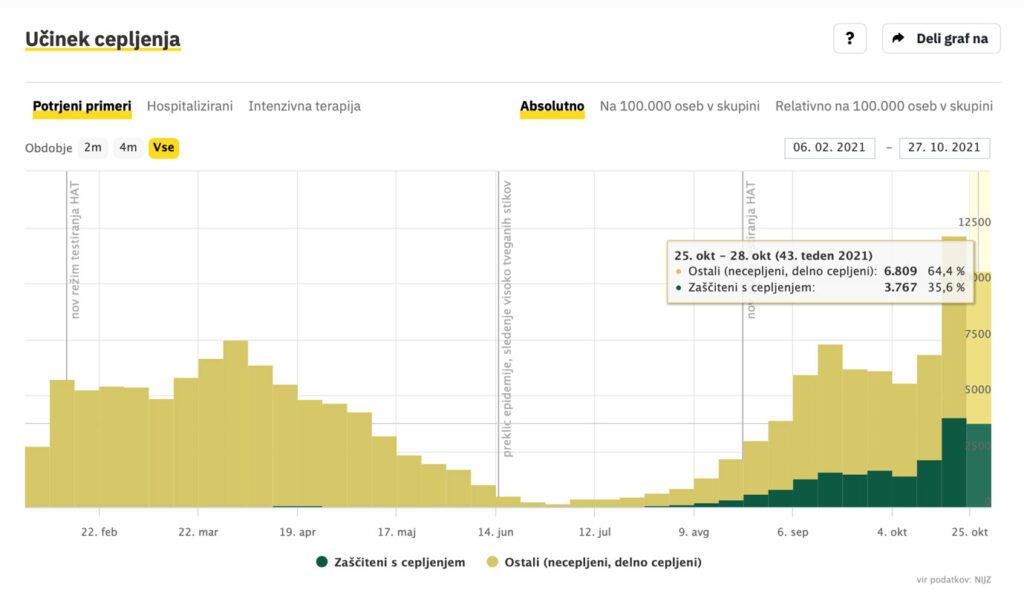Screen dimensions: 1024x601
Task: Click the dark green legend dot
Action: [322, 562]
